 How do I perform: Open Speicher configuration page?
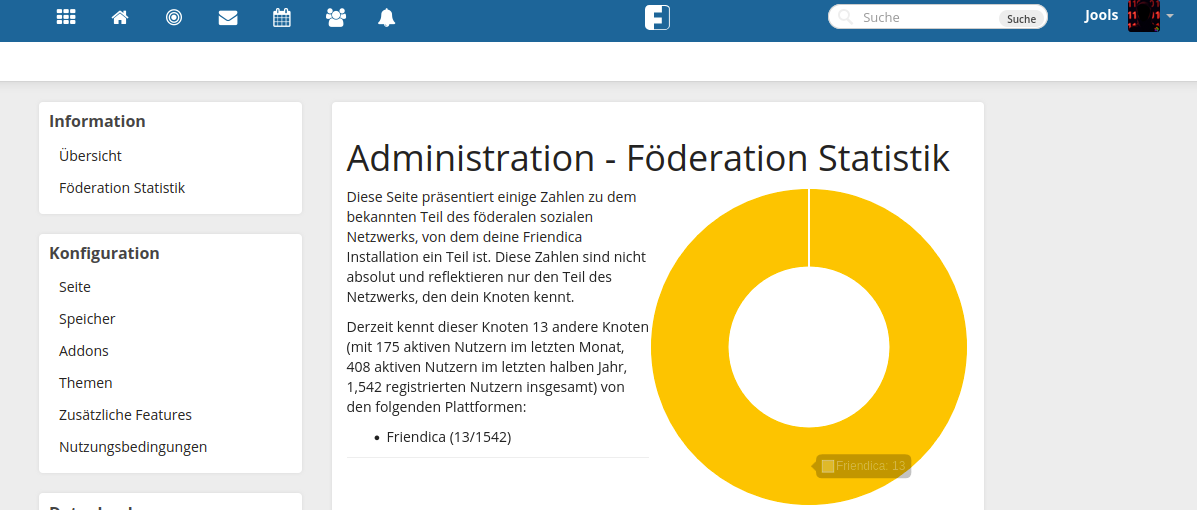point(87,319)
